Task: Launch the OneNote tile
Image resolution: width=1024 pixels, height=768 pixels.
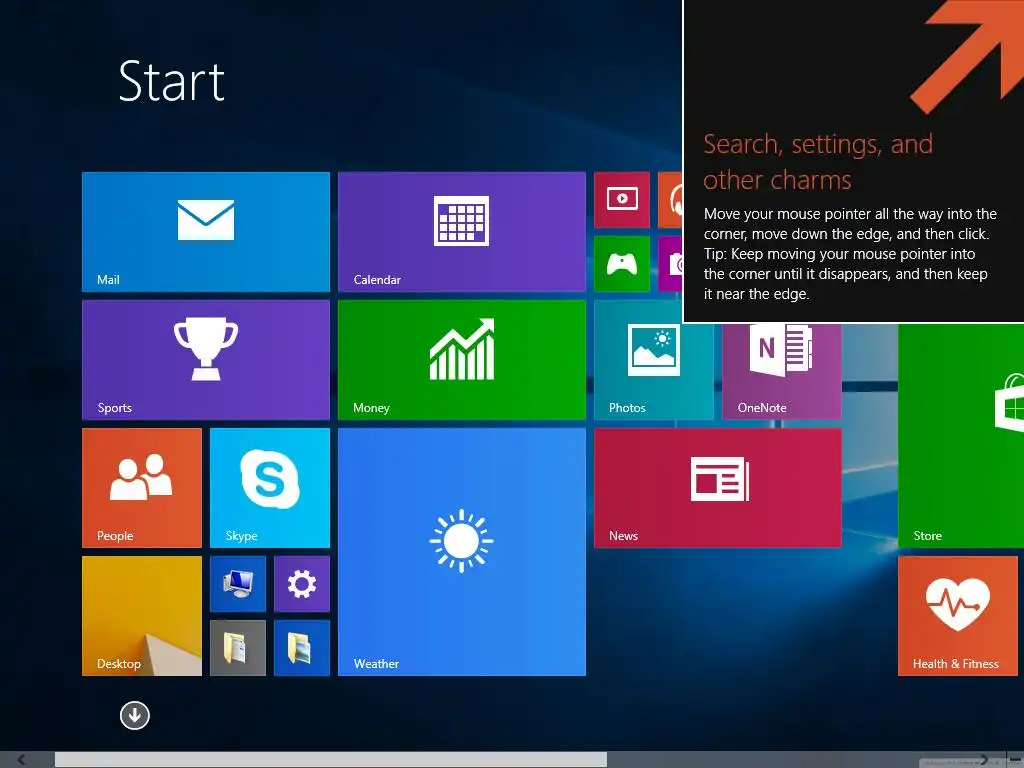Action: pyautogui.click(x=782, y=371)
